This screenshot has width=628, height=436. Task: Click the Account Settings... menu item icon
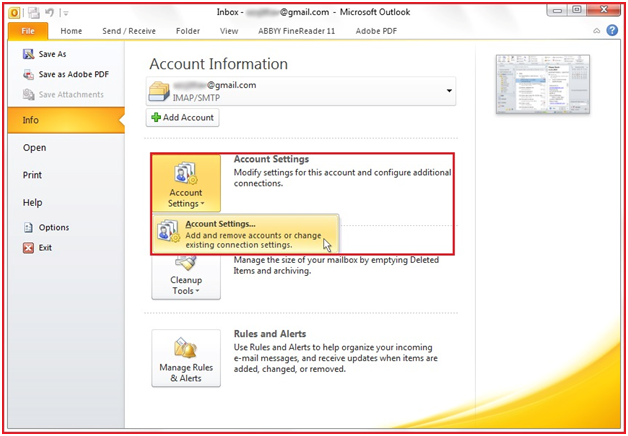coord(168,231)
